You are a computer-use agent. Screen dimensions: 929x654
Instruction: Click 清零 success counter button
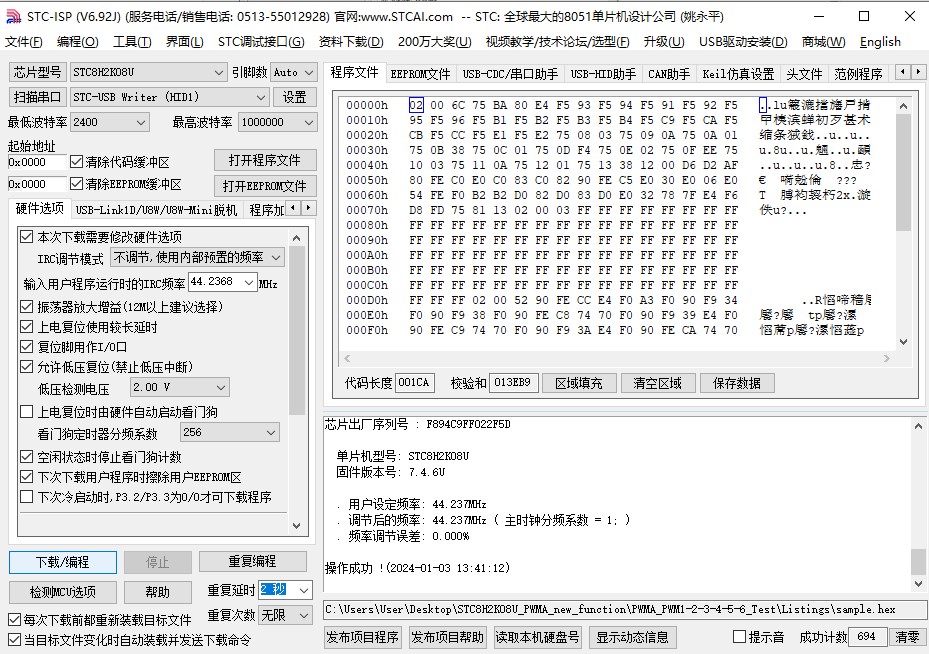pos(906,637)
